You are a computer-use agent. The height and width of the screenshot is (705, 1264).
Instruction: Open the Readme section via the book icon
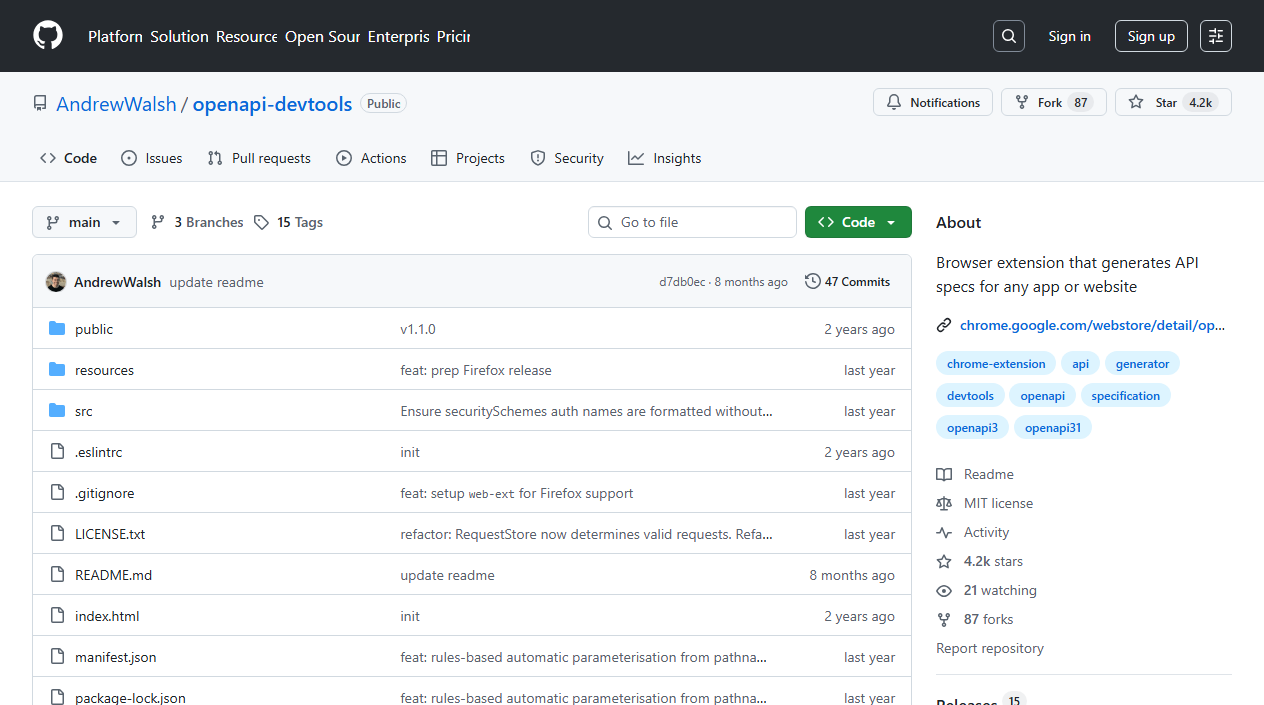(944, 473)
